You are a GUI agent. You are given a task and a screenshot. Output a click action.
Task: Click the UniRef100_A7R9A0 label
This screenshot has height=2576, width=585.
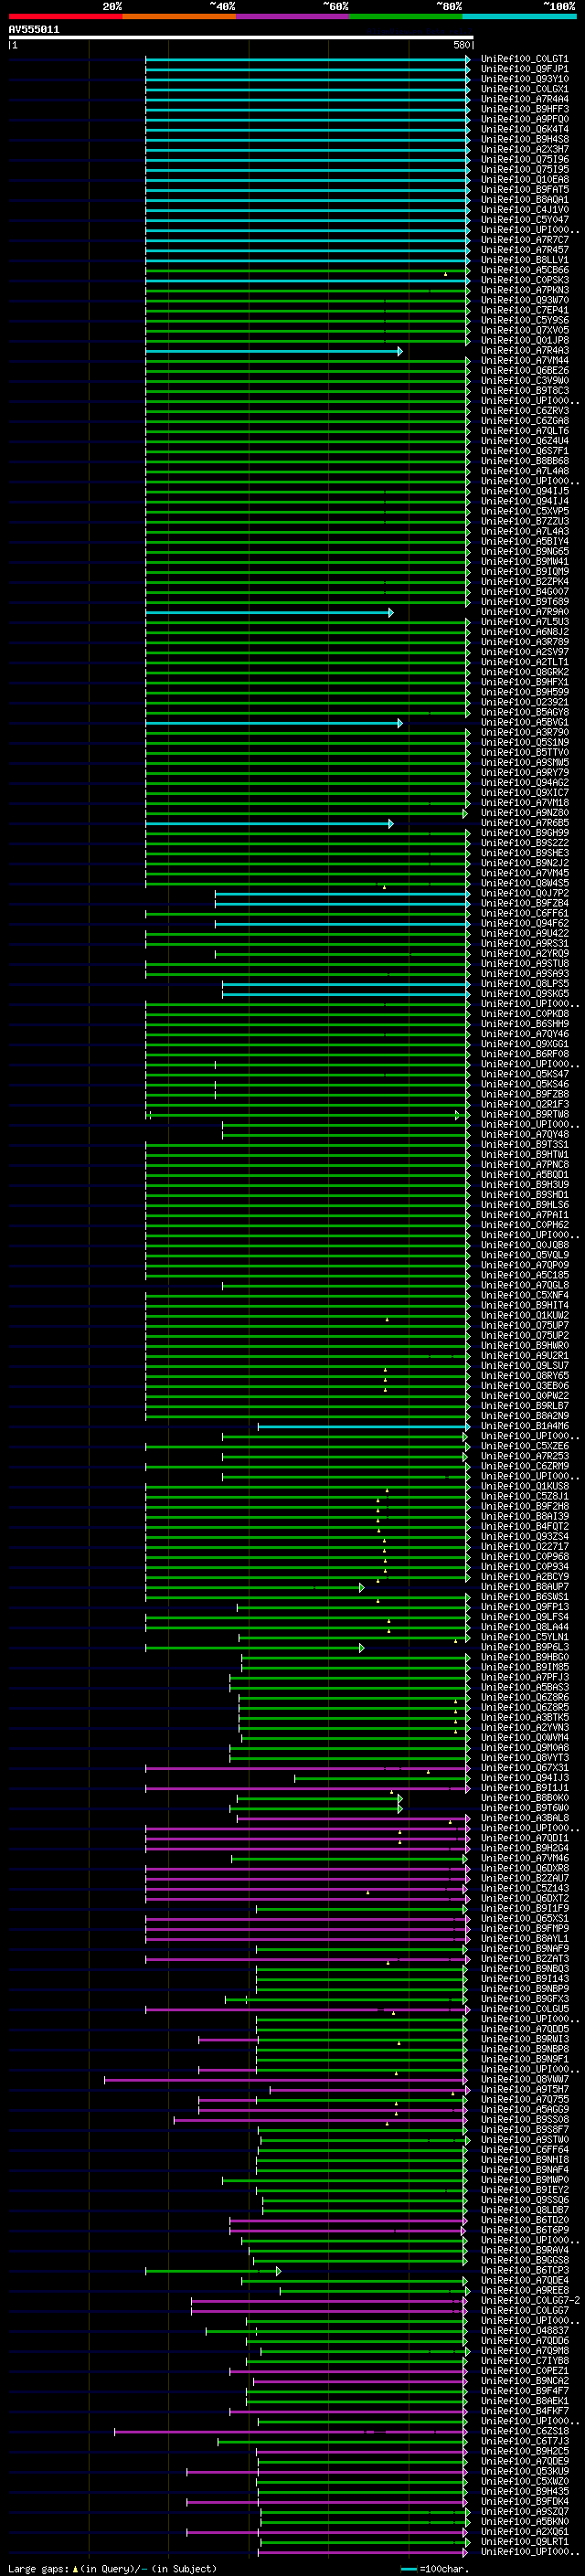[524, 612]
